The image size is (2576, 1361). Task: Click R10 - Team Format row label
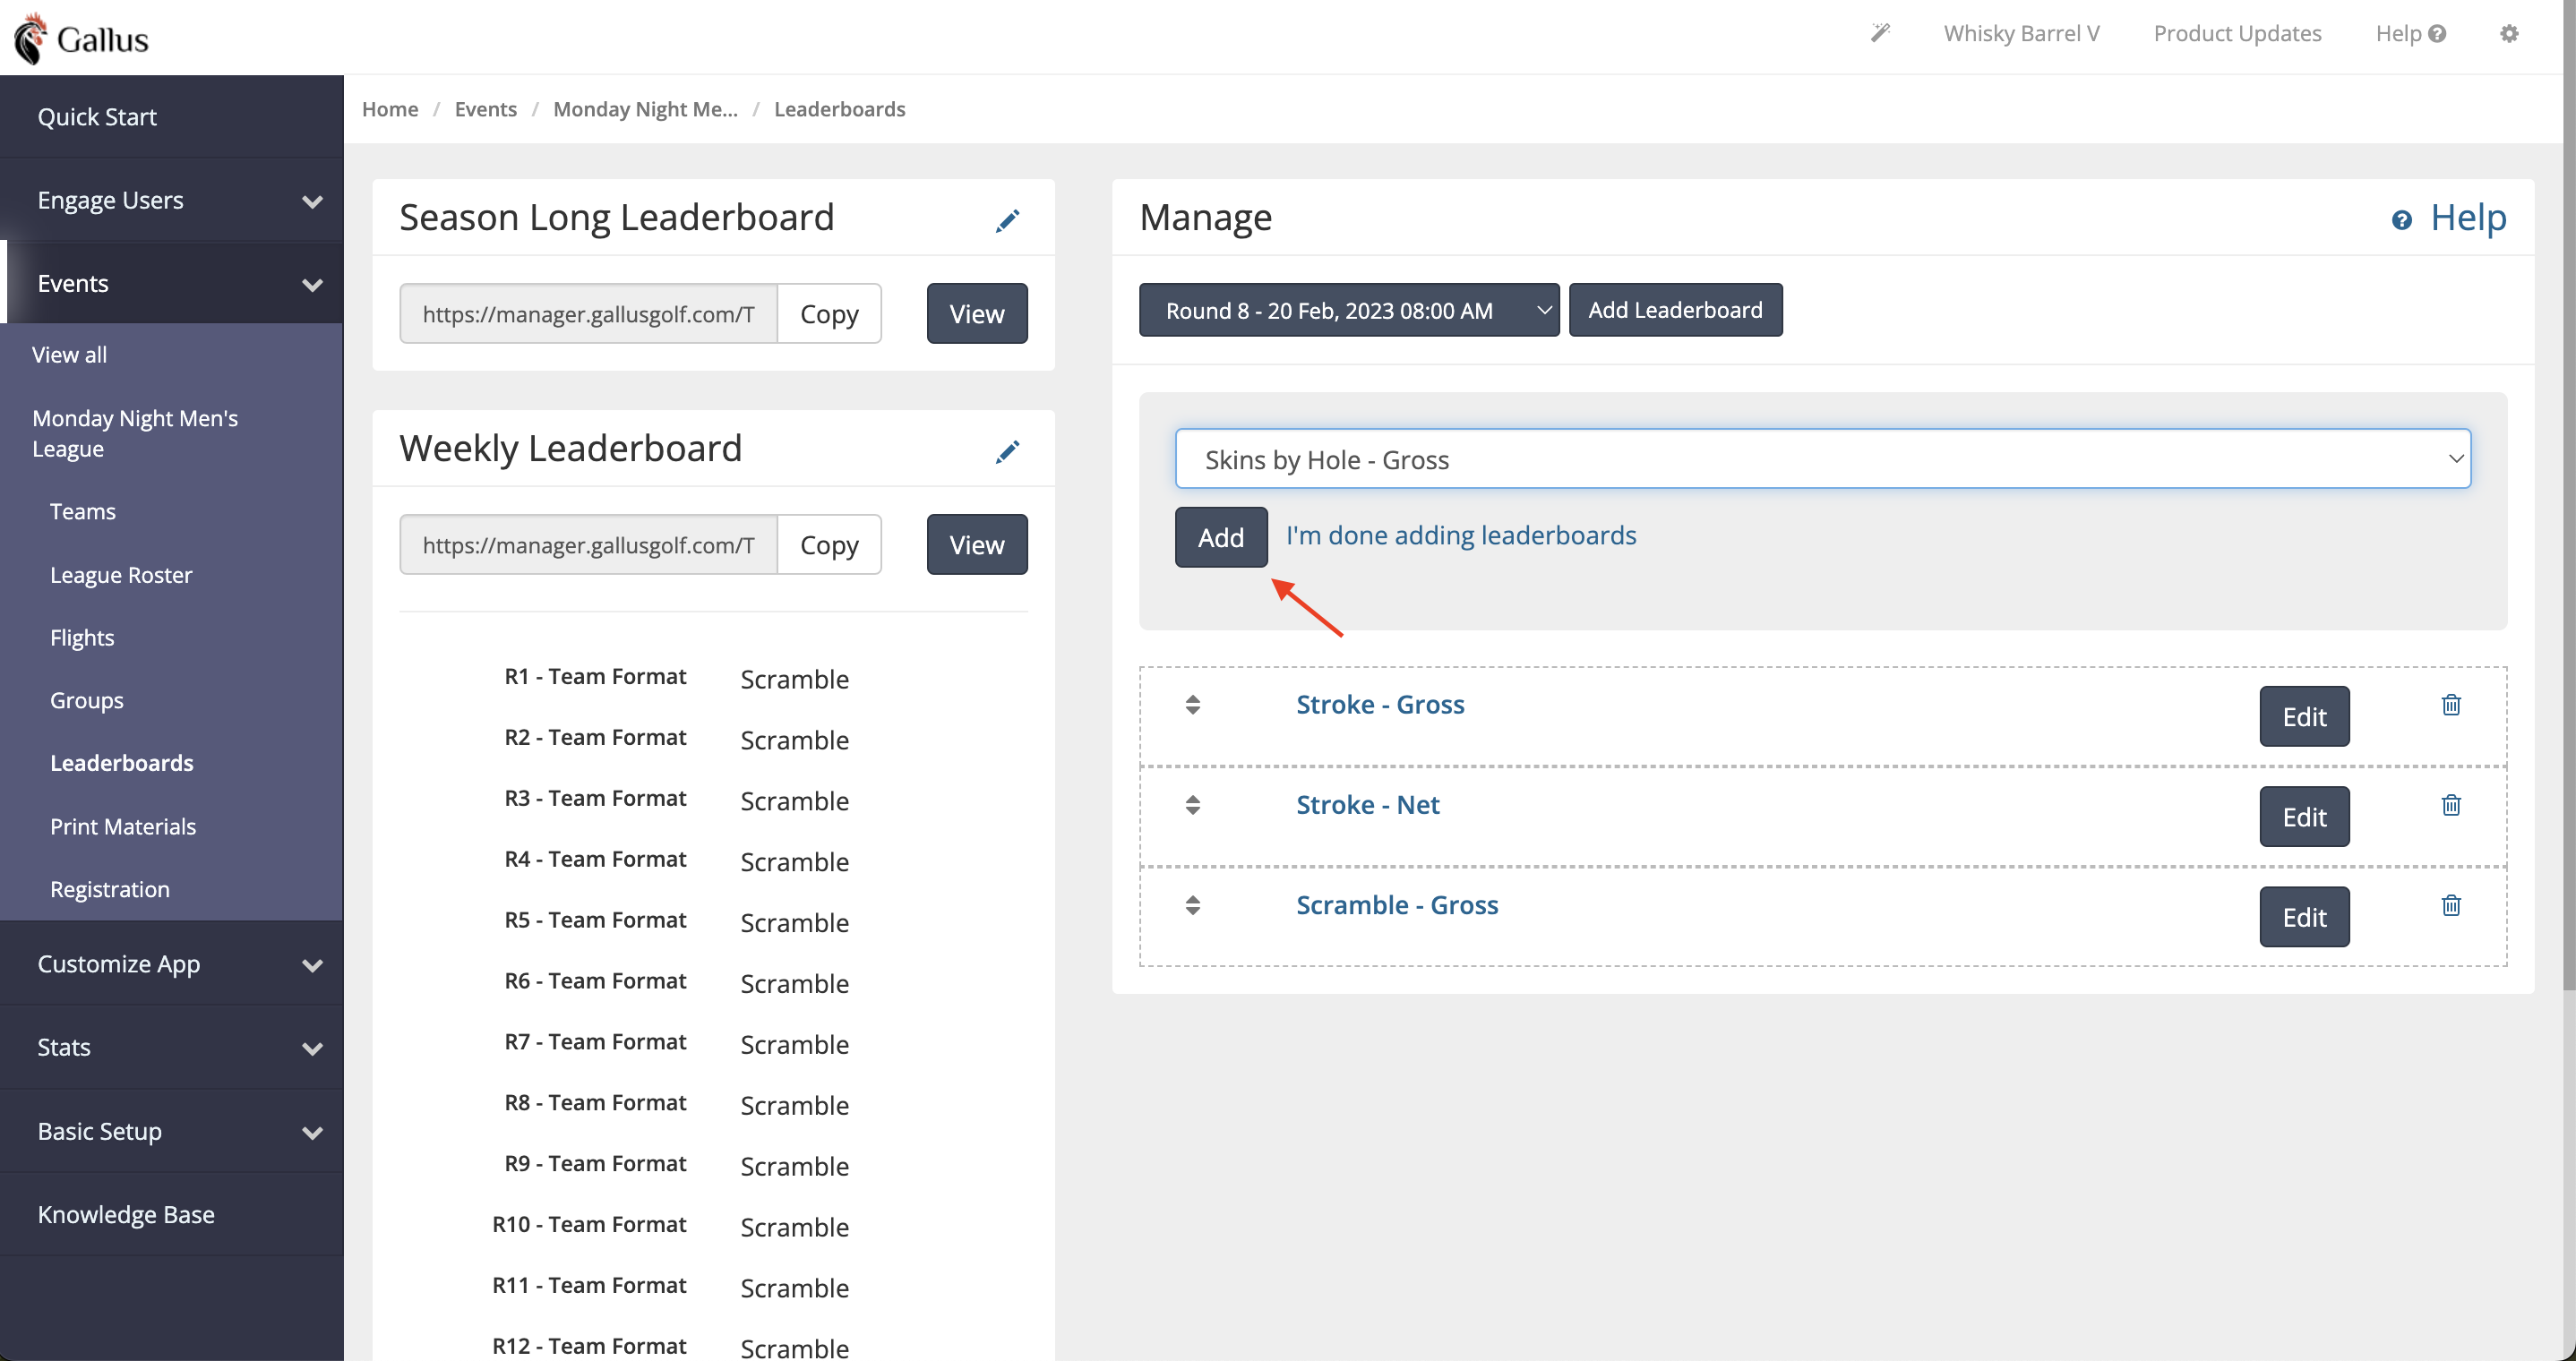[589, 1225]
